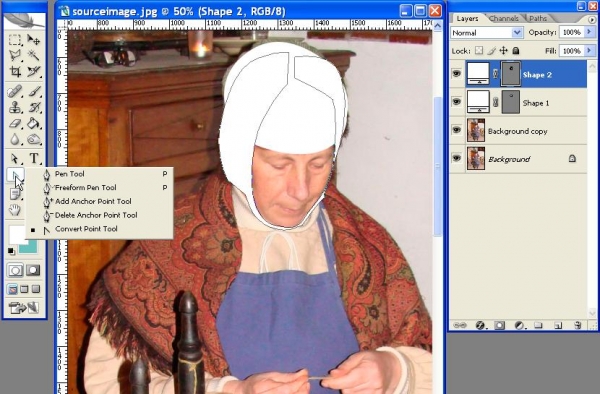Image resolution: width=600 pixels, height=394 pixels.
Task: Select the Paint Bucket tool
Action: click(34, 124)
